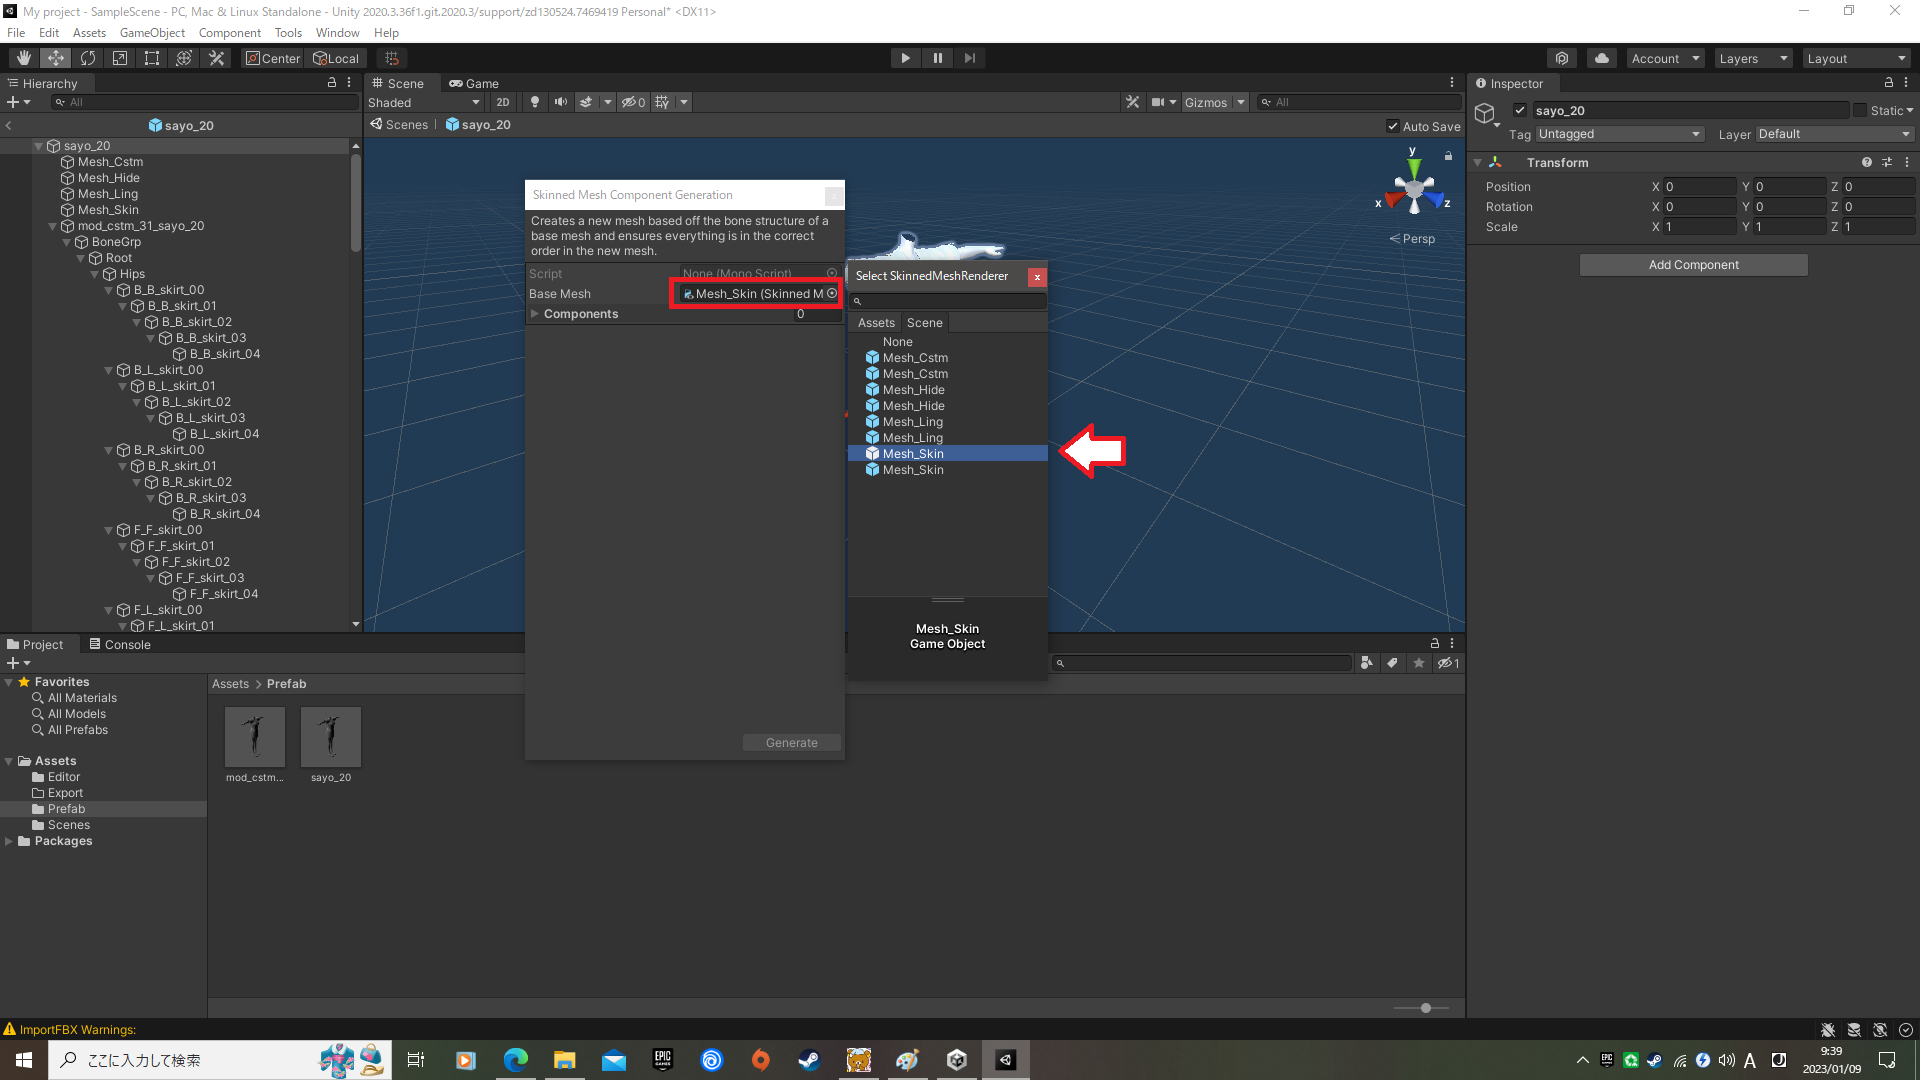Toggle scene audio speaker icon
1920x1080 pixels.
click(x=560, y=102)
